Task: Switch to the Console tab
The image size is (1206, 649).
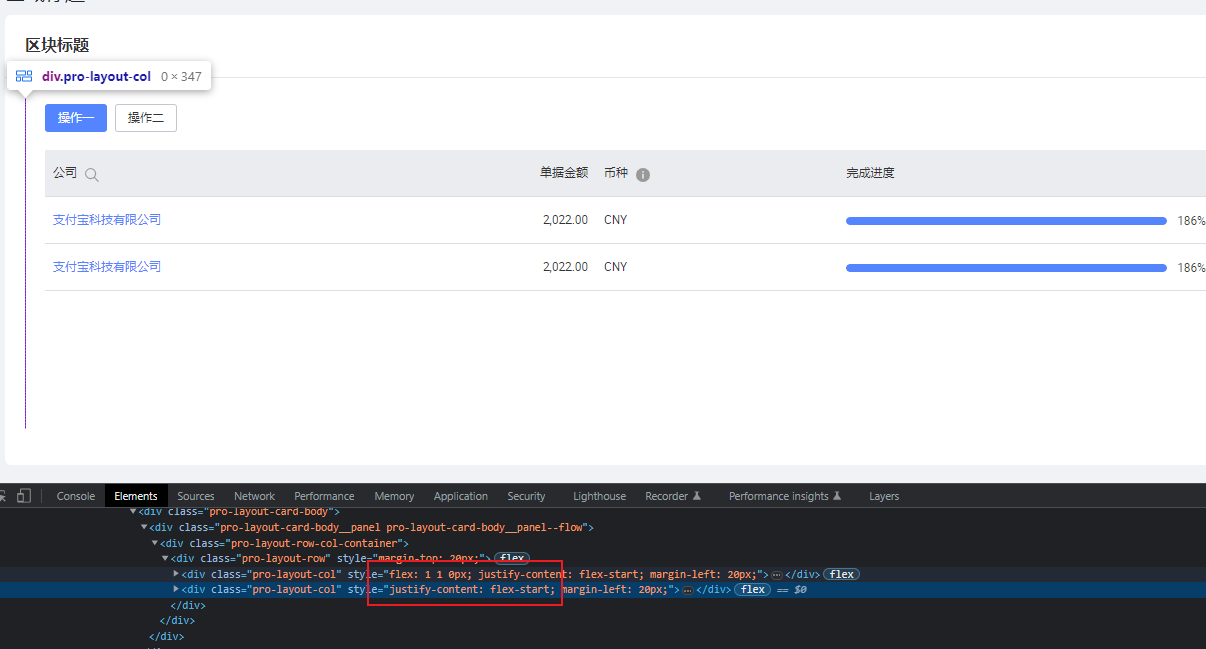Action: (x=75, y=495)
